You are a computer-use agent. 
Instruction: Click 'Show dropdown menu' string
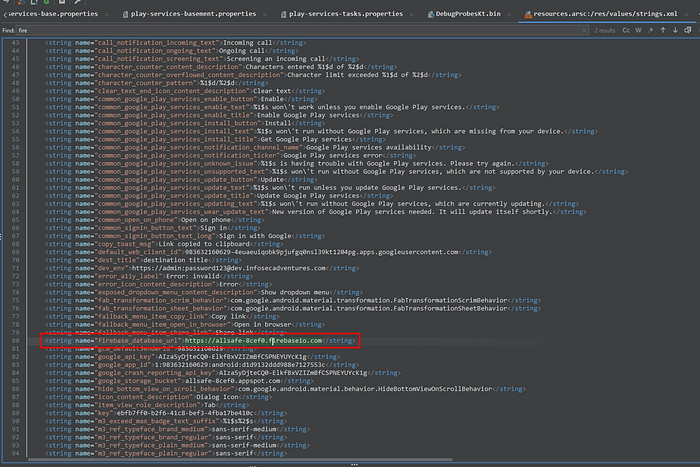click(295, 292)
